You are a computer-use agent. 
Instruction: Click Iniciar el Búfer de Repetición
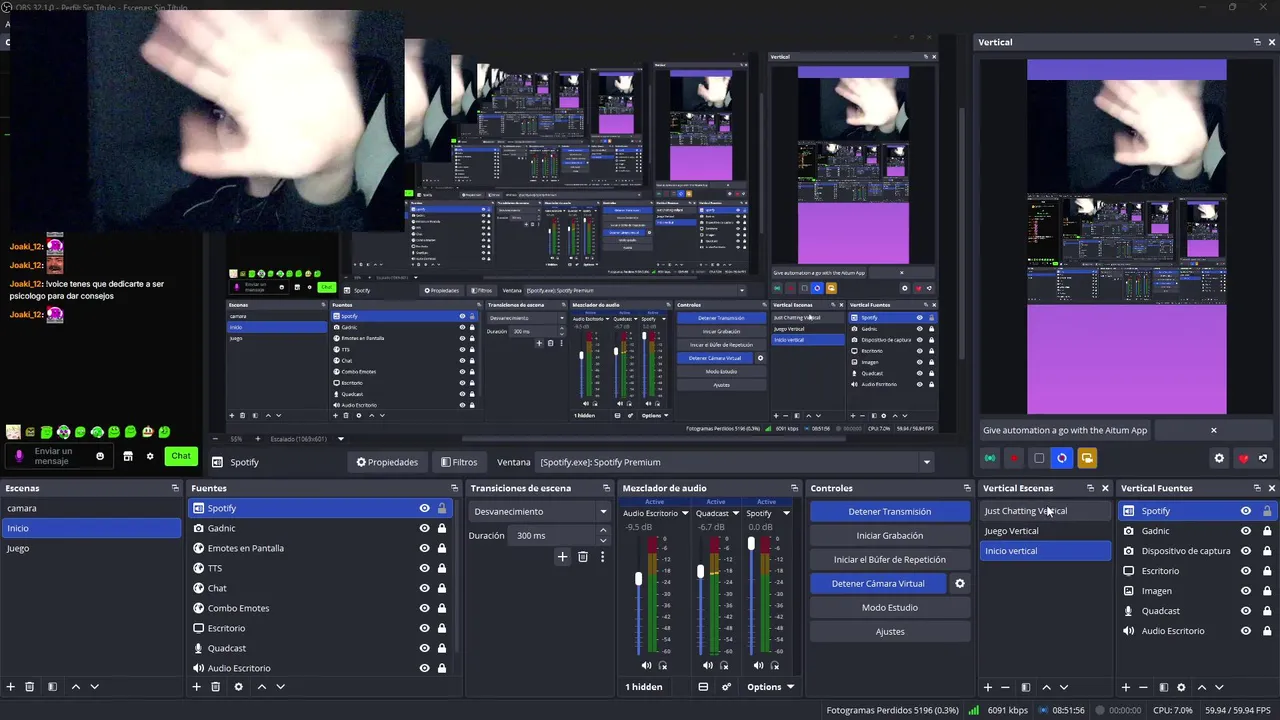coord(890,559)
